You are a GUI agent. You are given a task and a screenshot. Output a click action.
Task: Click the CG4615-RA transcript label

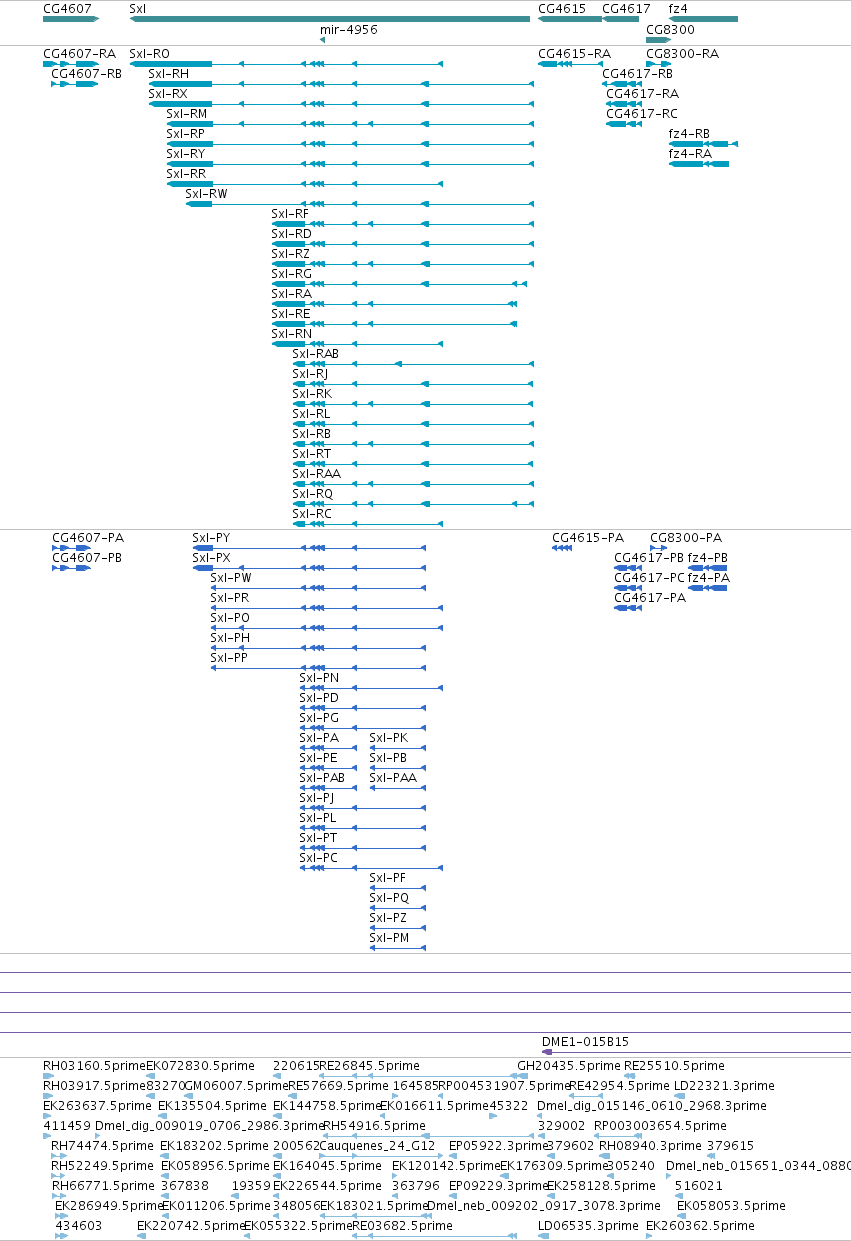(x=574, y=54)
